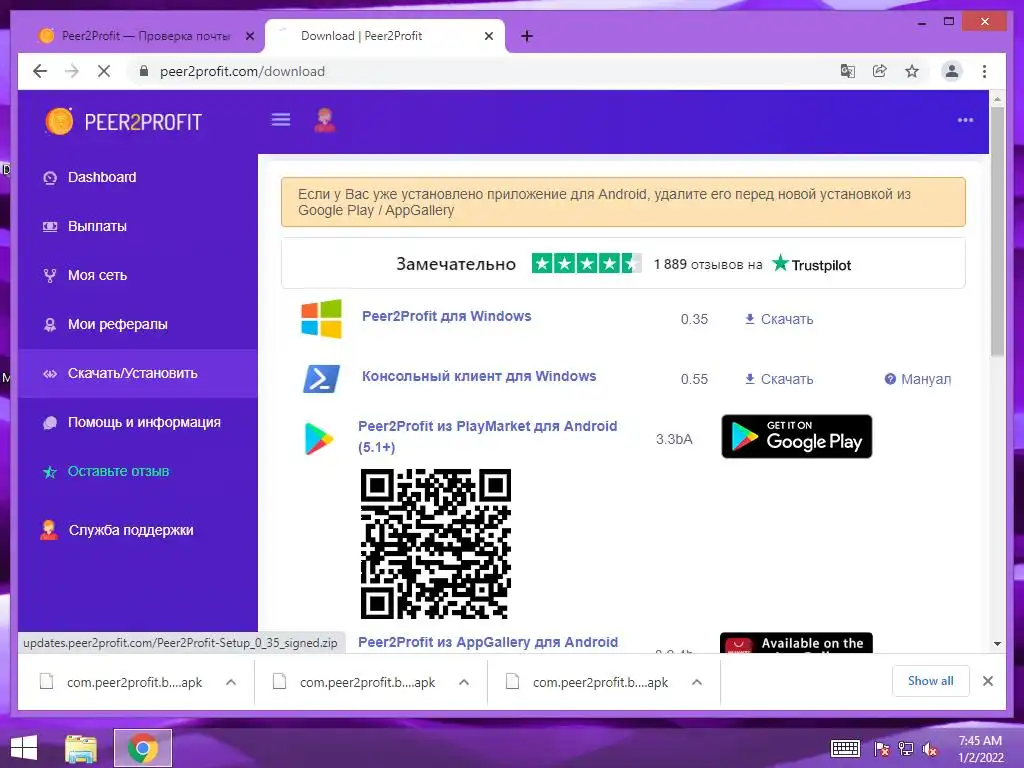
Task: Click the Оставьте отзыв star icon
Action: pos(50,472)
